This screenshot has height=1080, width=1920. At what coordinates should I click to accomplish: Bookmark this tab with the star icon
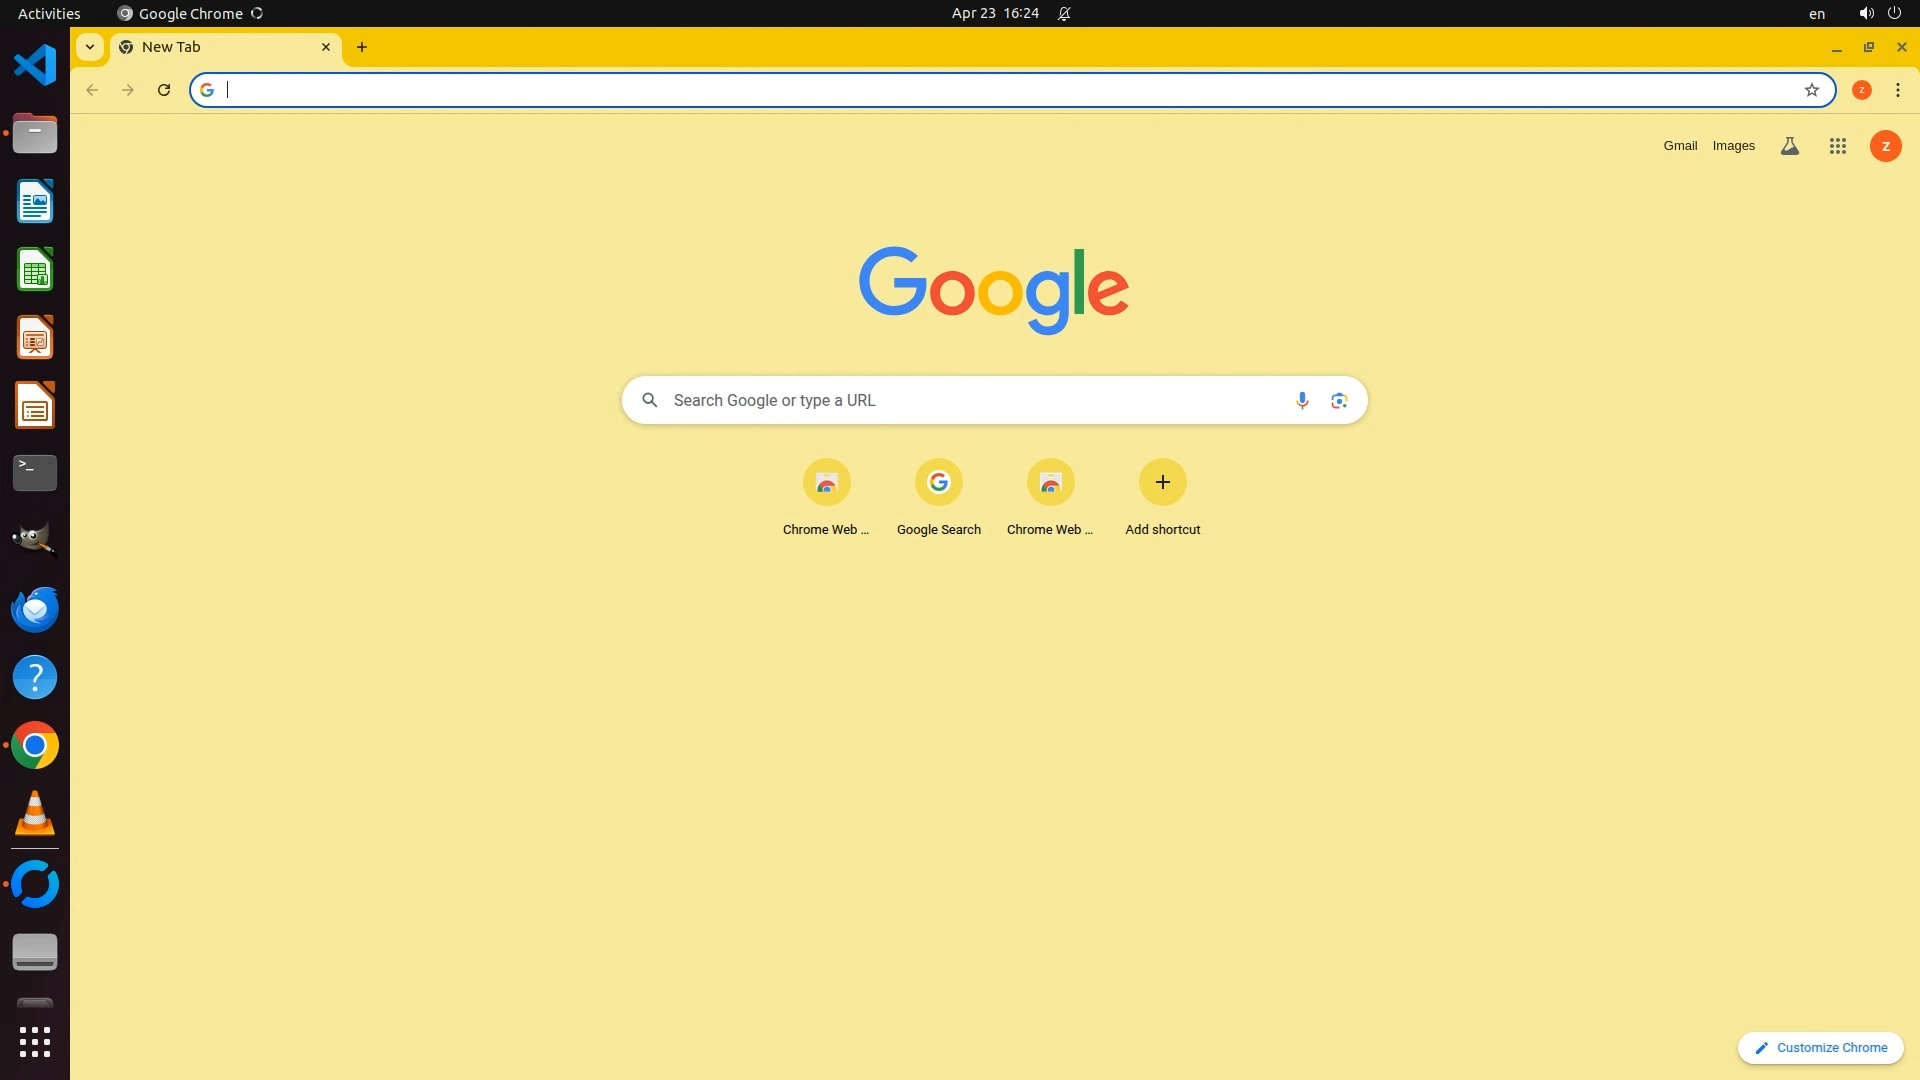pos(1811,90)
